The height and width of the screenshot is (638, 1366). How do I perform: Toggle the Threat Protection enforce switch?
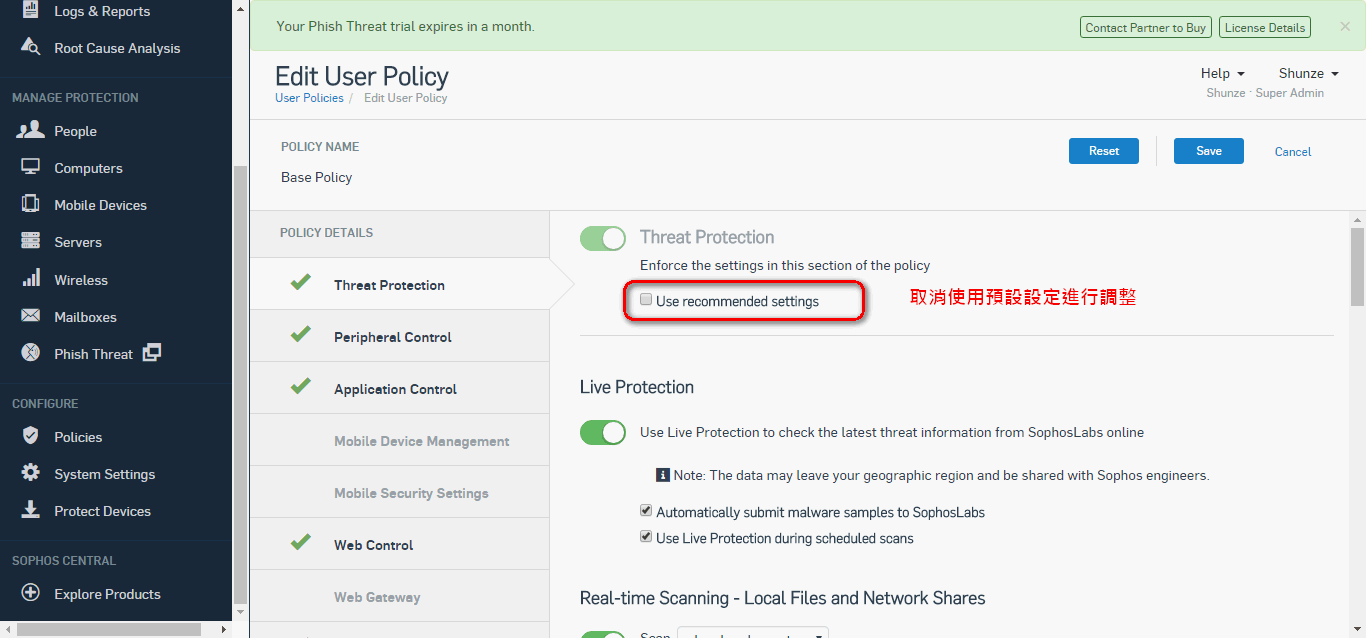603,238
